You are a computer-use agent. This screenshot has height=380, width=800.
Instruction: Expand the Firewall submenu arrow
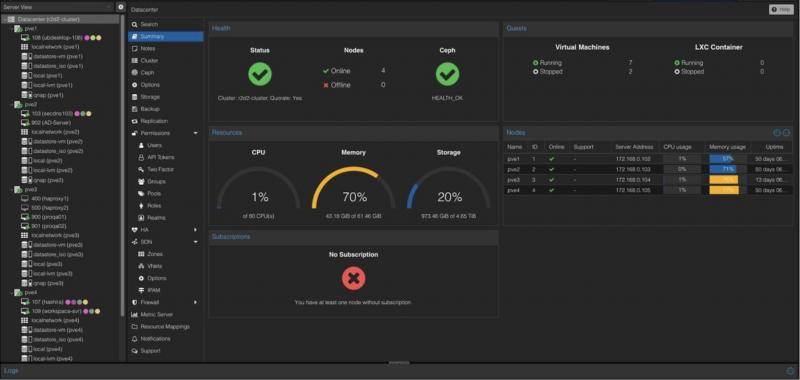click(x=195, y=302)
